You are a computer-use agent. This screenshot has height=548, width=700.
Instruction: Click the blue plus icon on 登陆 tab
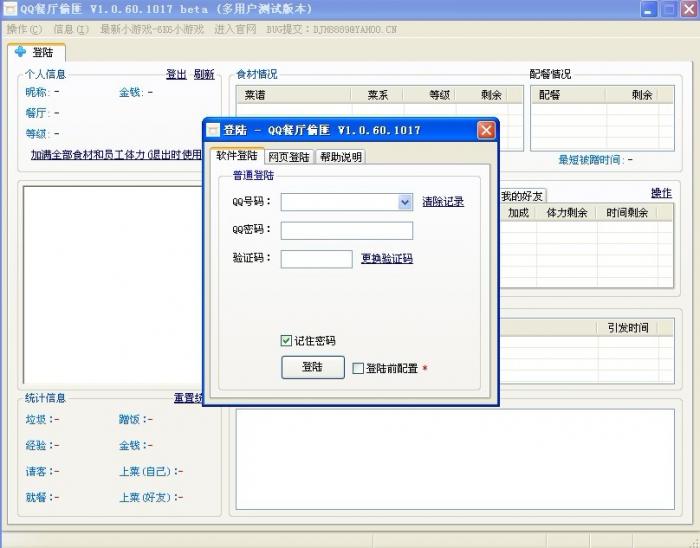click(x=21, y=52)
